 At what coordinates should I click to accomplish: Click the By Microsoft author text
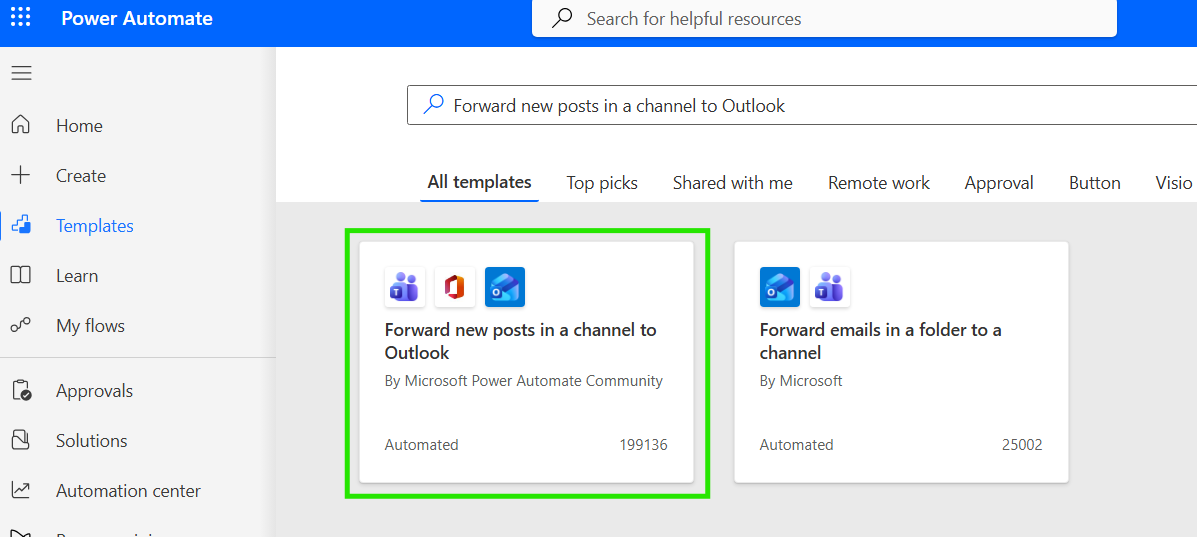(801, 380)
